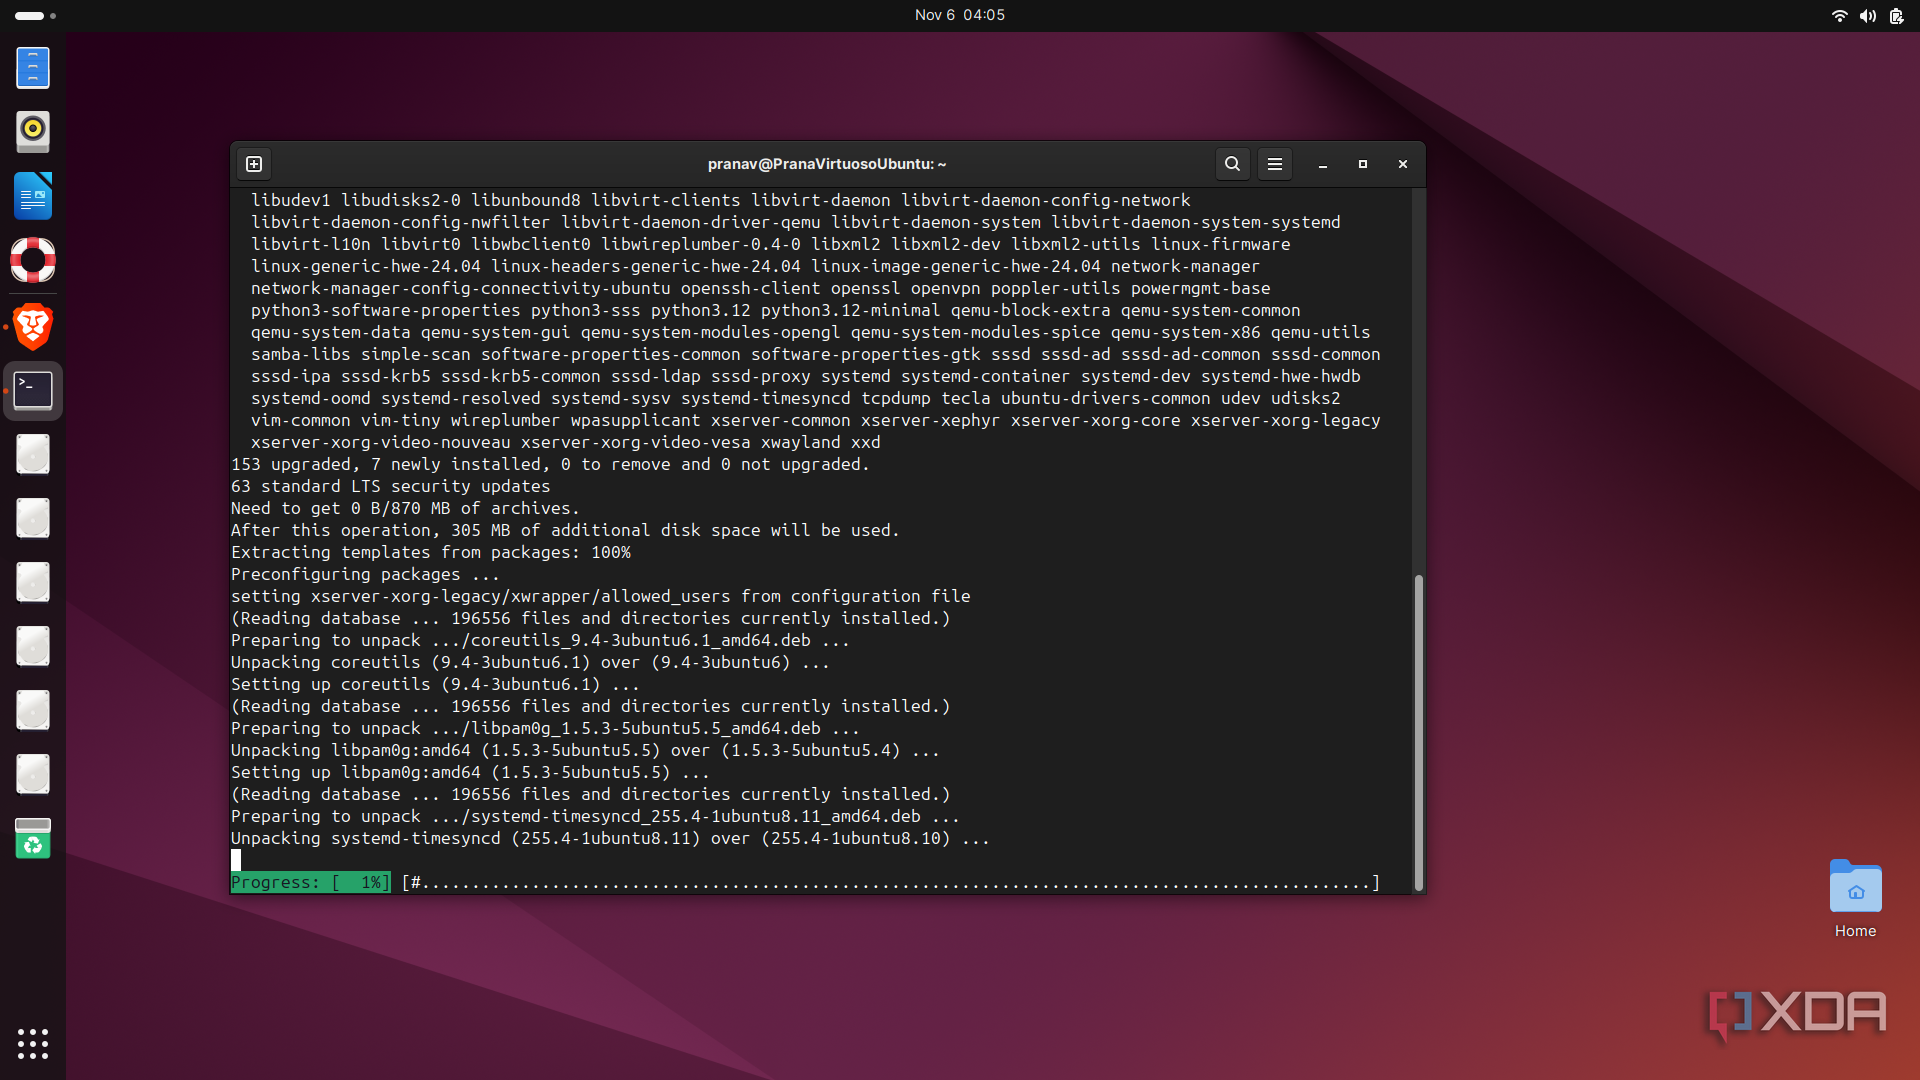
Task: Open the terminal hamburger menu
Action: click(1274, 164)
